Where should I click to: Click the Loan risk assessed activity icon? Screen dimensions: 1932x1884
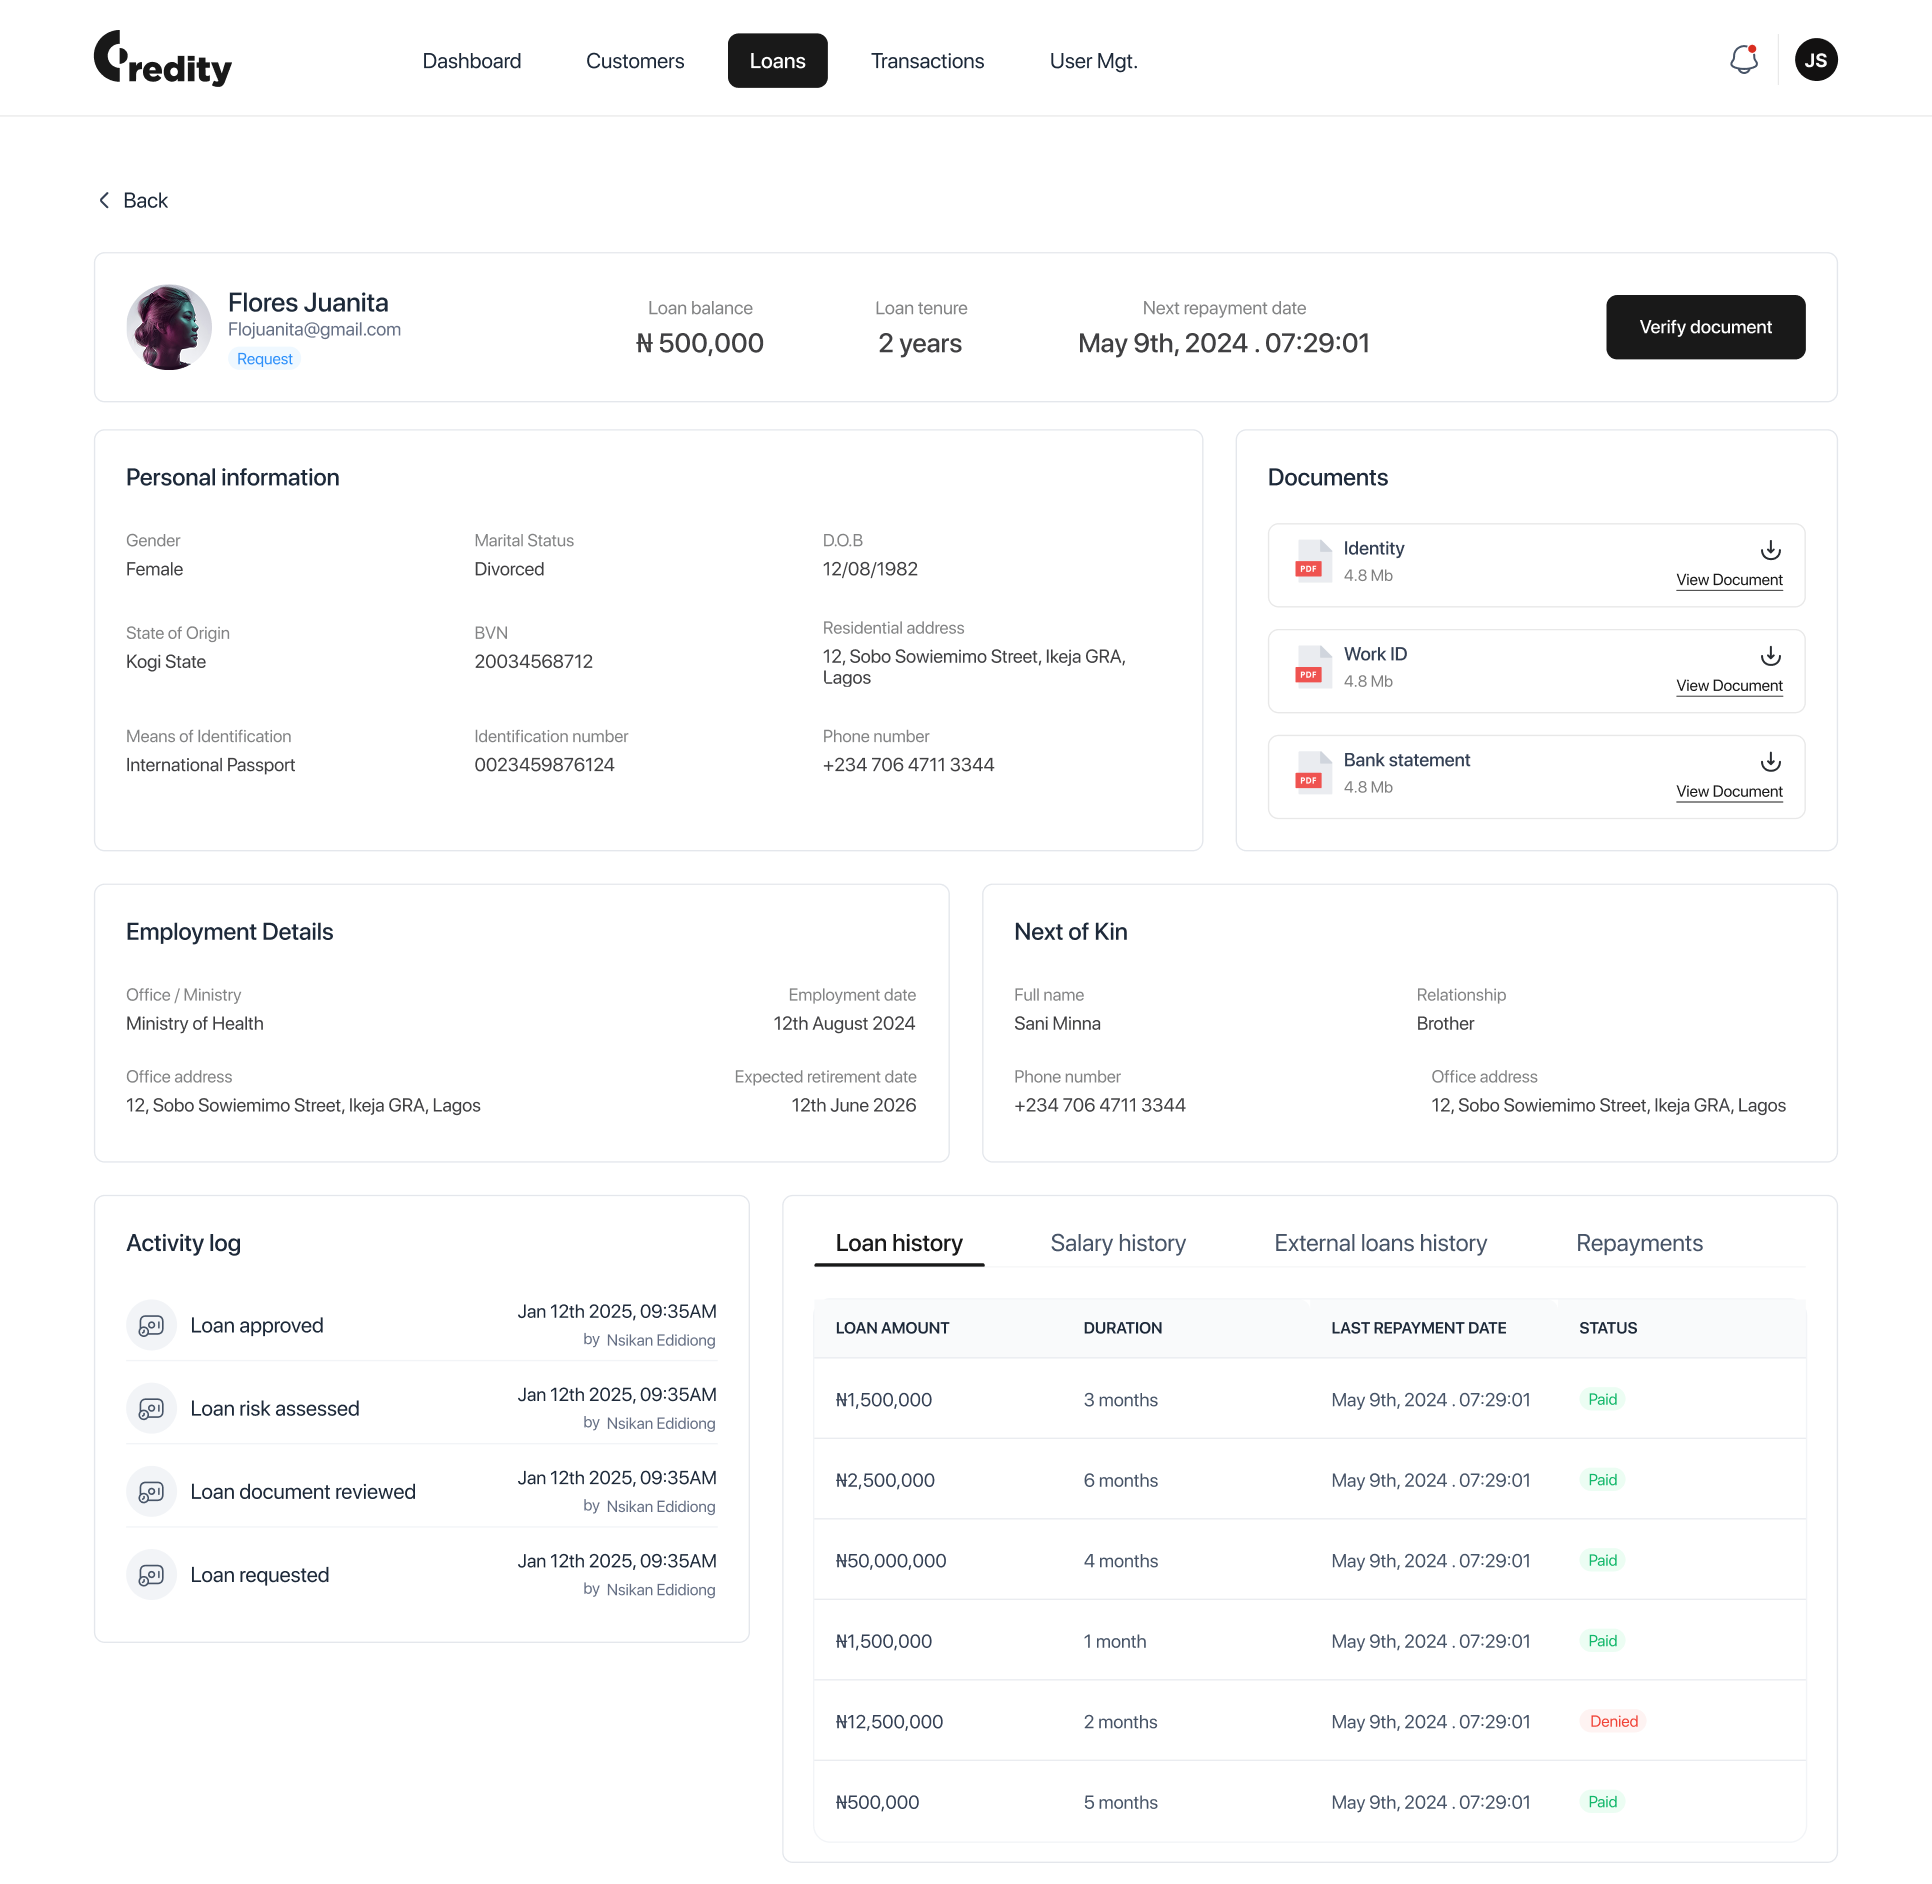[x=151, y=1408]
